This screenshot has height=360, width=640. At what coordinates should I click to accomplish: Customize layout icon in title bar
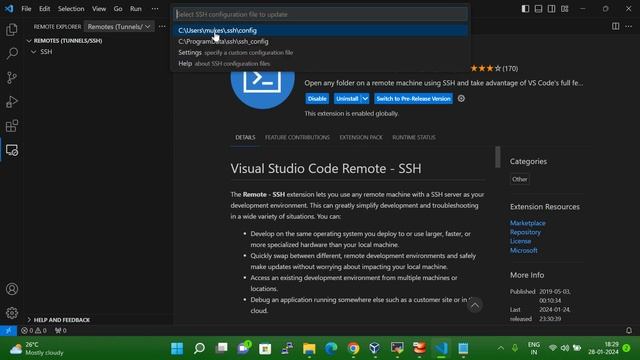564,9
